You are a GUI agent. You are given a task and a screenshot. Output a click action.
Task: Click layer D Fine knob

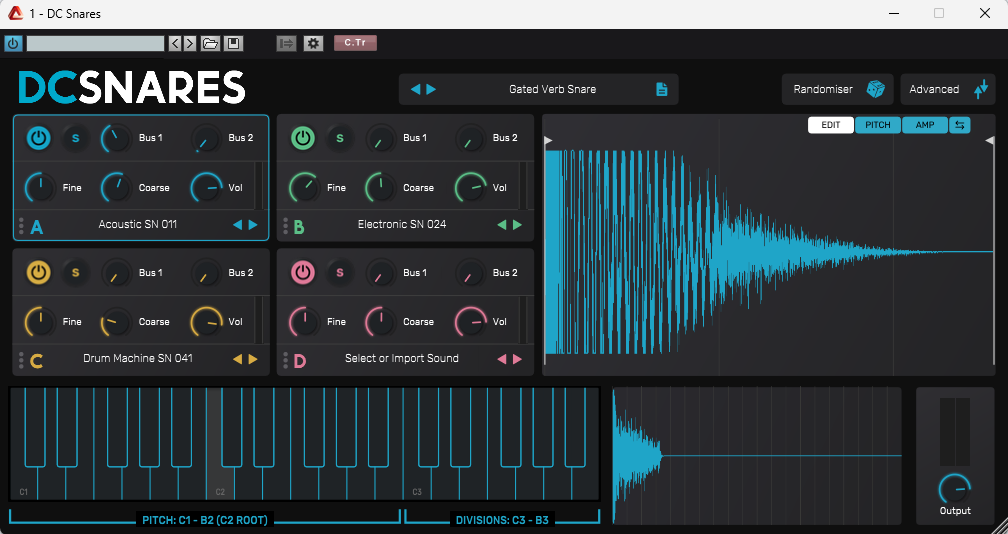(x=305, y=321)
